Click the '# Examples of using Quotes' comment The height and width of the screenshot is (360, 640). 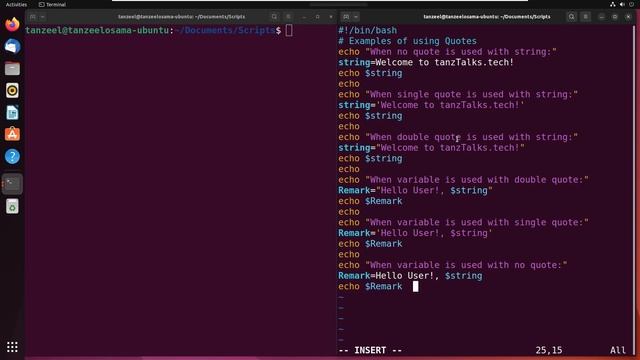(x=407, y=41)
